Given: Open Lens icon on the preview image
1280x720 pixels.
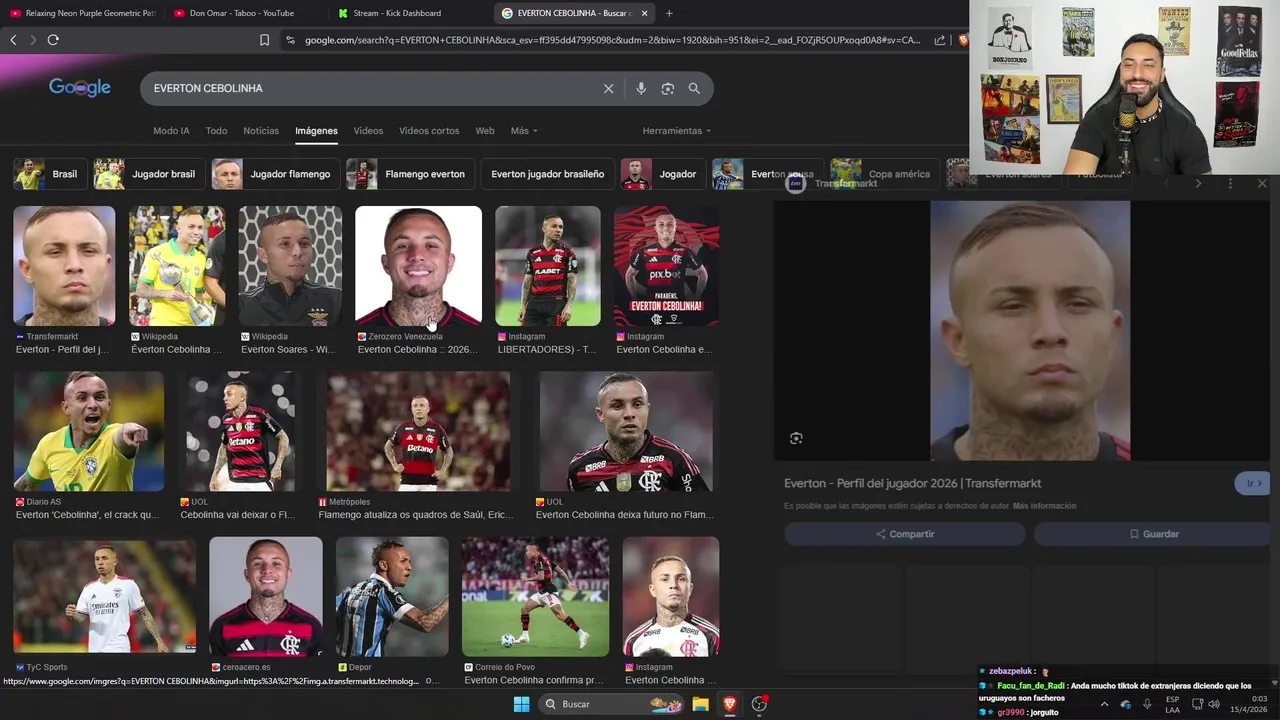Looking at the screenshot, I should (796, 438).
